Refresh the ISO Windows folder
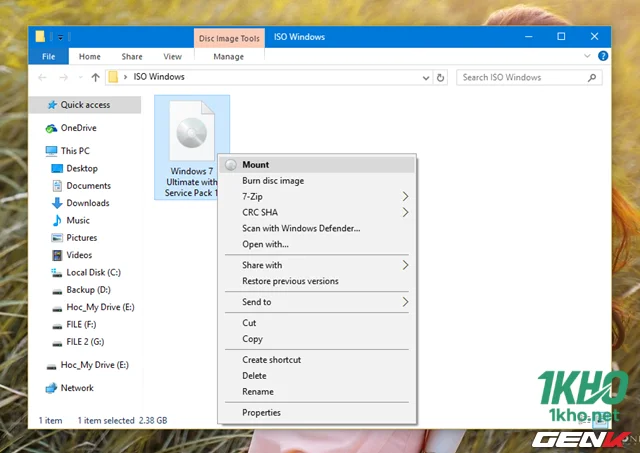The width and height of the screenshot is (640, 453). tap(440, 78)
